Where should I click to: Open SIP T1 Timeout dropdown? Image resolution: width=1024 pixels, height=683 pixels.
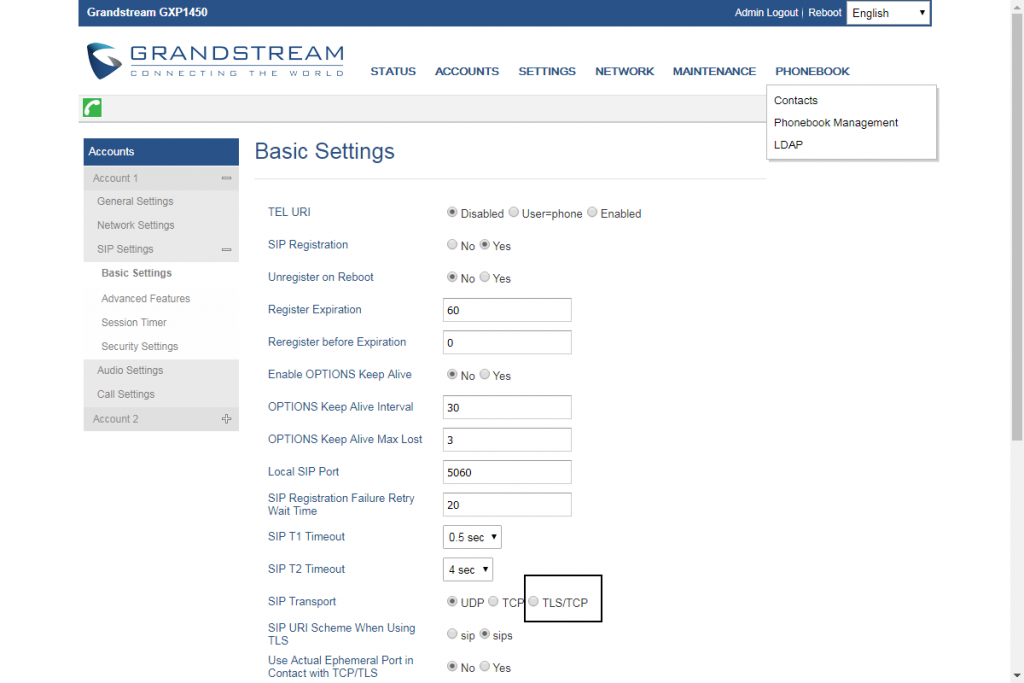(x=472, y=537)
